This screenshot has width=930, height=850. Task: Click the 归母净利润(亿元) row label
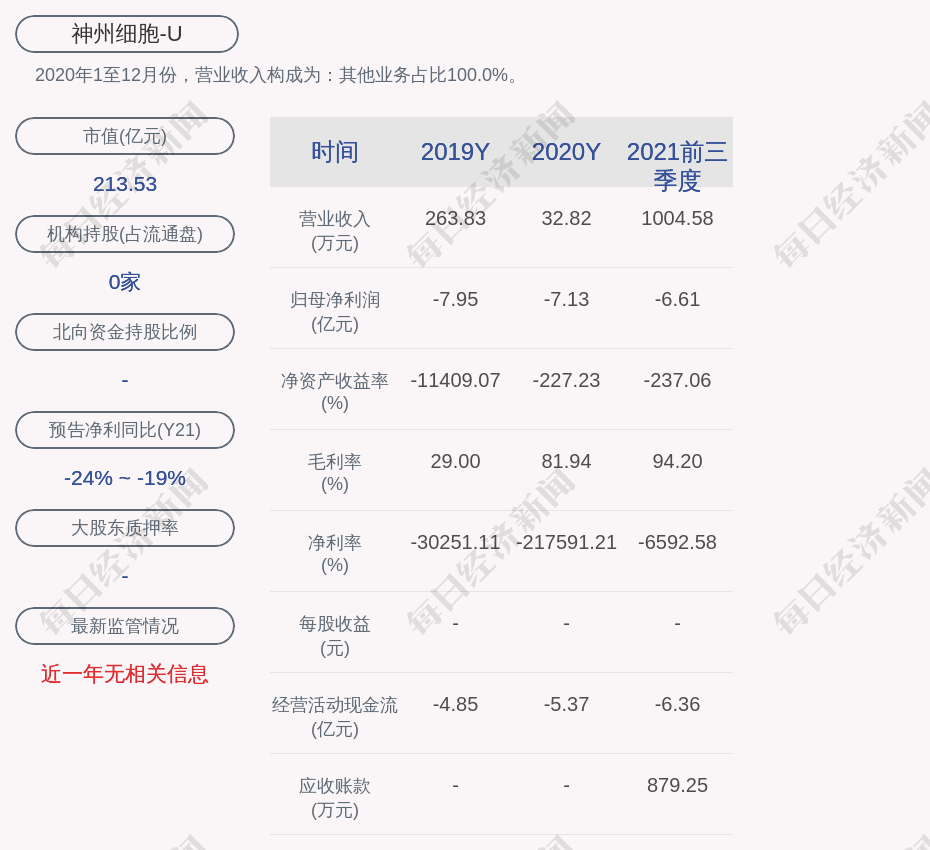335,312
